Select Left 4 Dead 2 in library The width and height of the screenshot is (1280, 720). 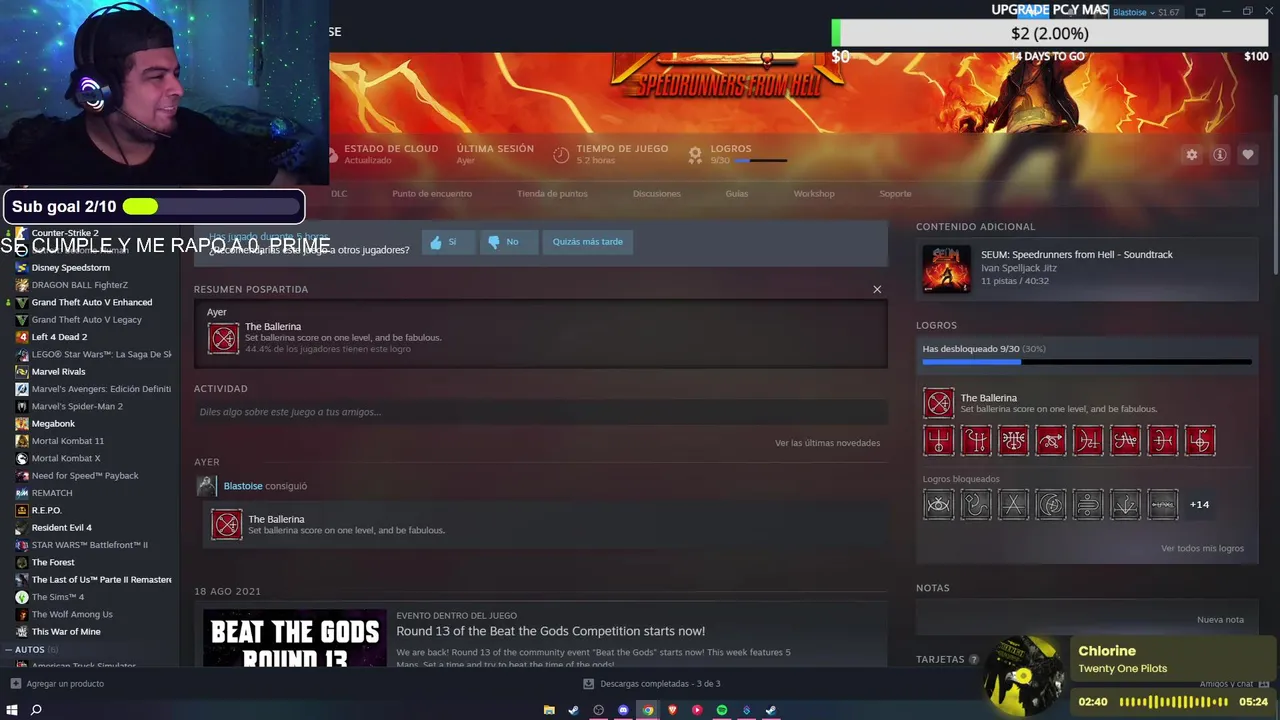click(59, 337)
